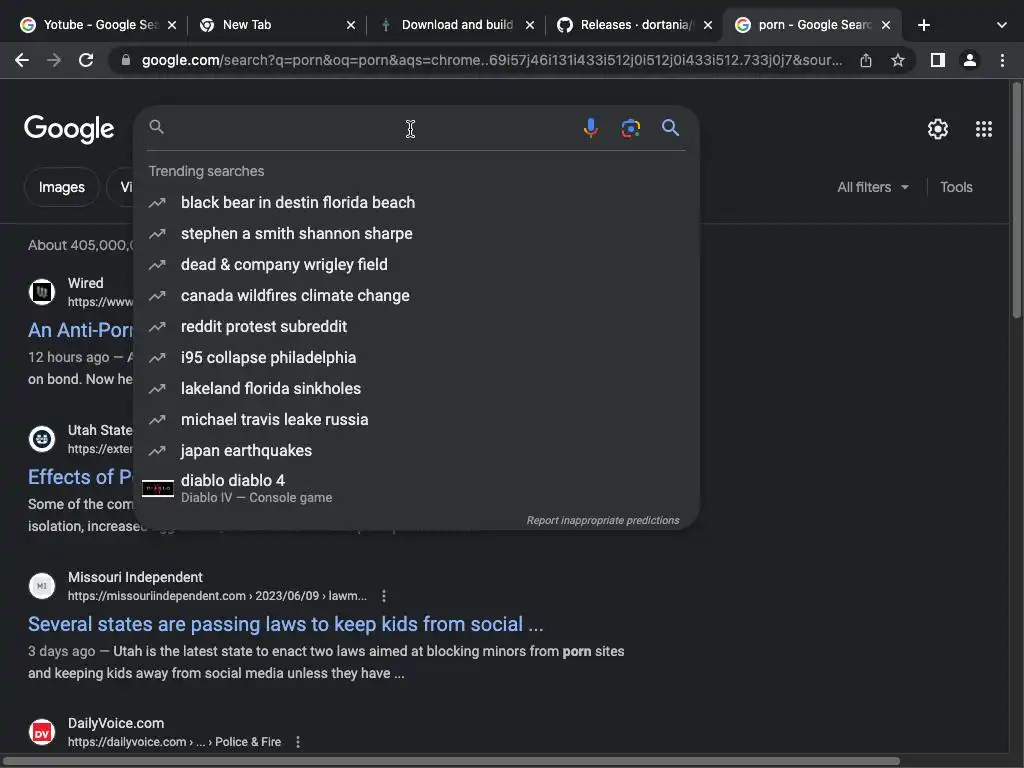Open the Tools option

(x=956, y=187)
